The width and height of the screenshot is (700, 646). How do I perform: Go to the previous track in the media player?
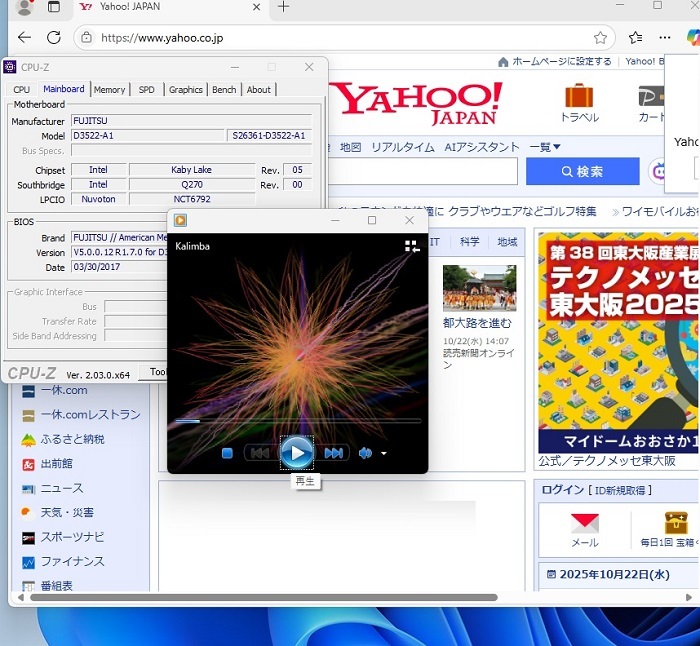259,454
